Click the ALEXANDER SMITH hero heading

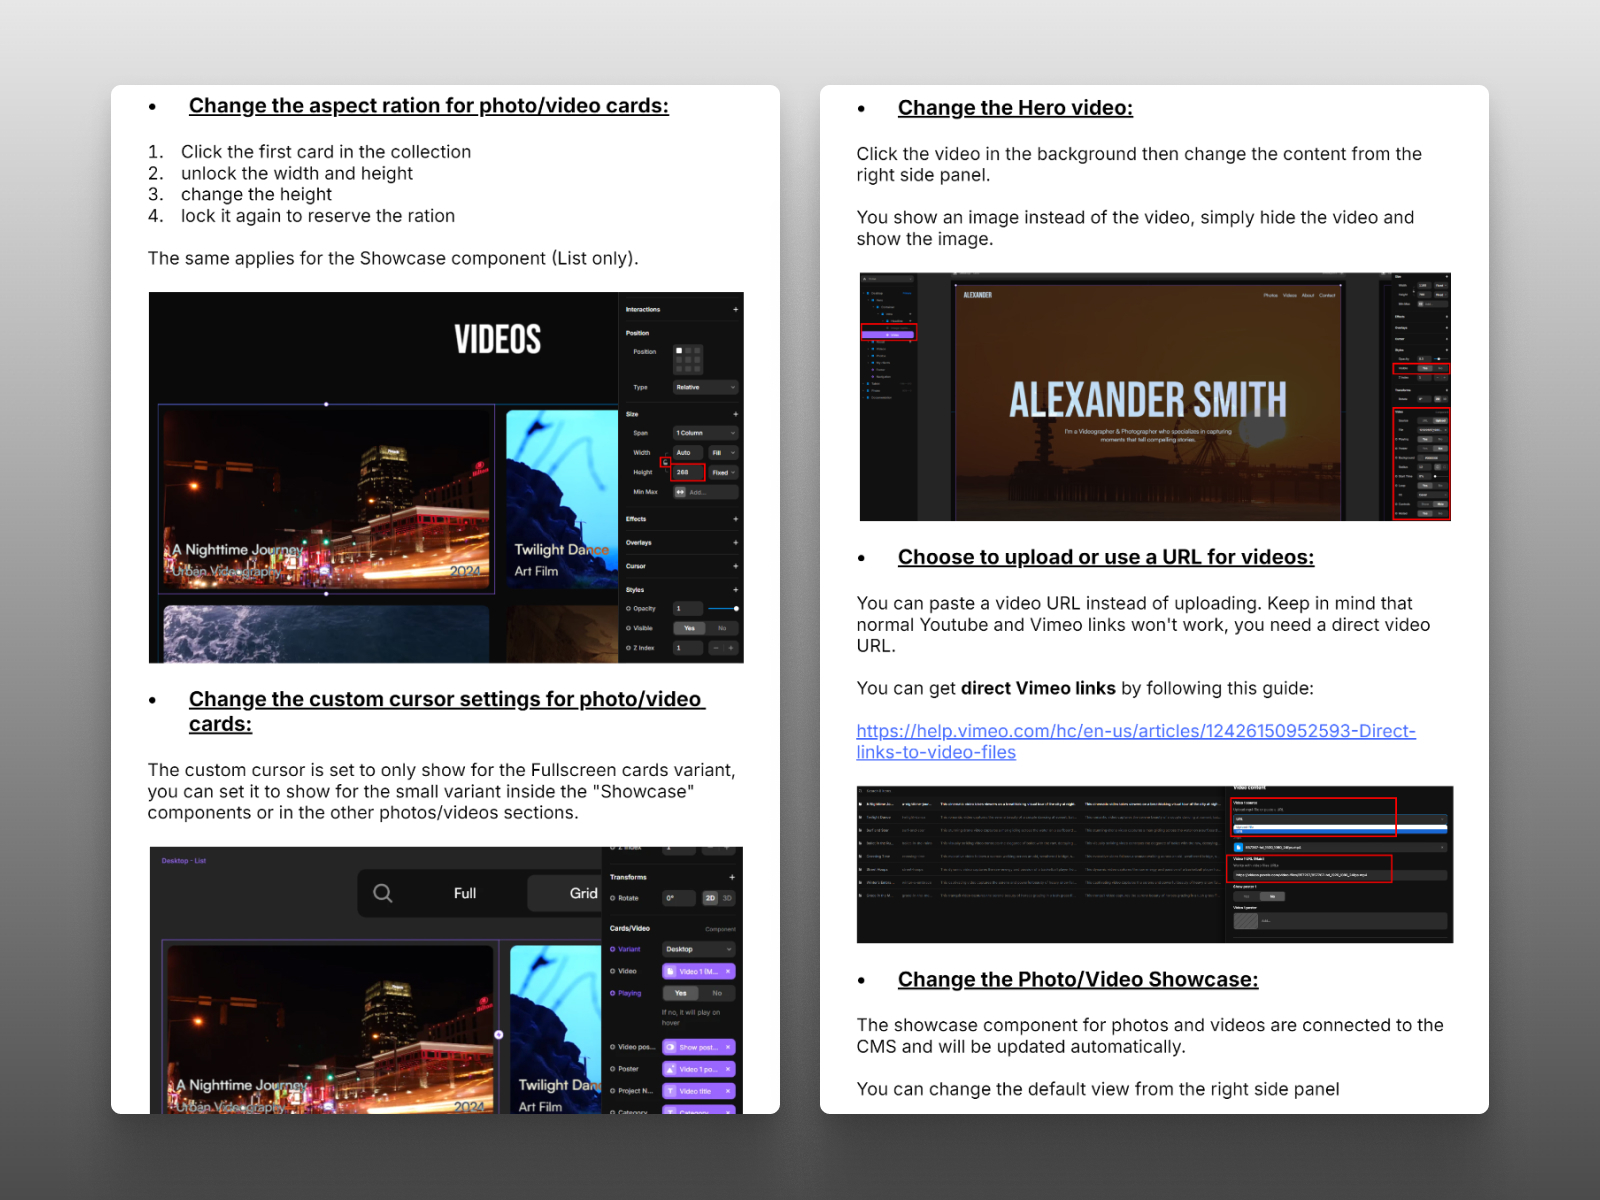coord(1147,400)
